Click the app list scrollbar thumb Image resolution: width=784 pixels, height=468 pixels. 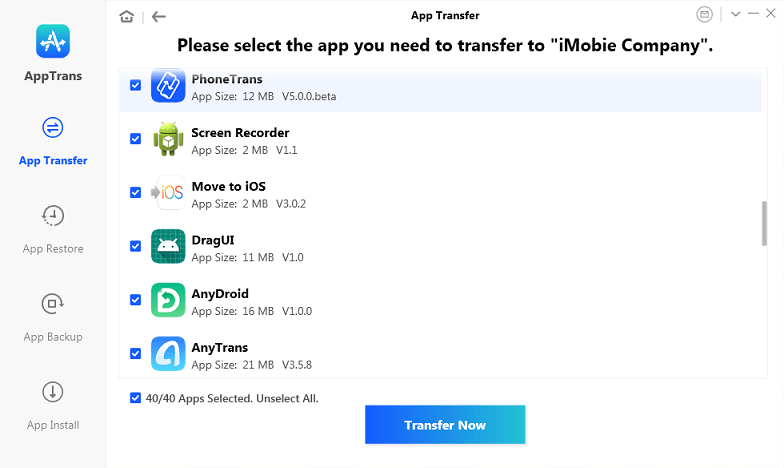click(x=764, y=224)
